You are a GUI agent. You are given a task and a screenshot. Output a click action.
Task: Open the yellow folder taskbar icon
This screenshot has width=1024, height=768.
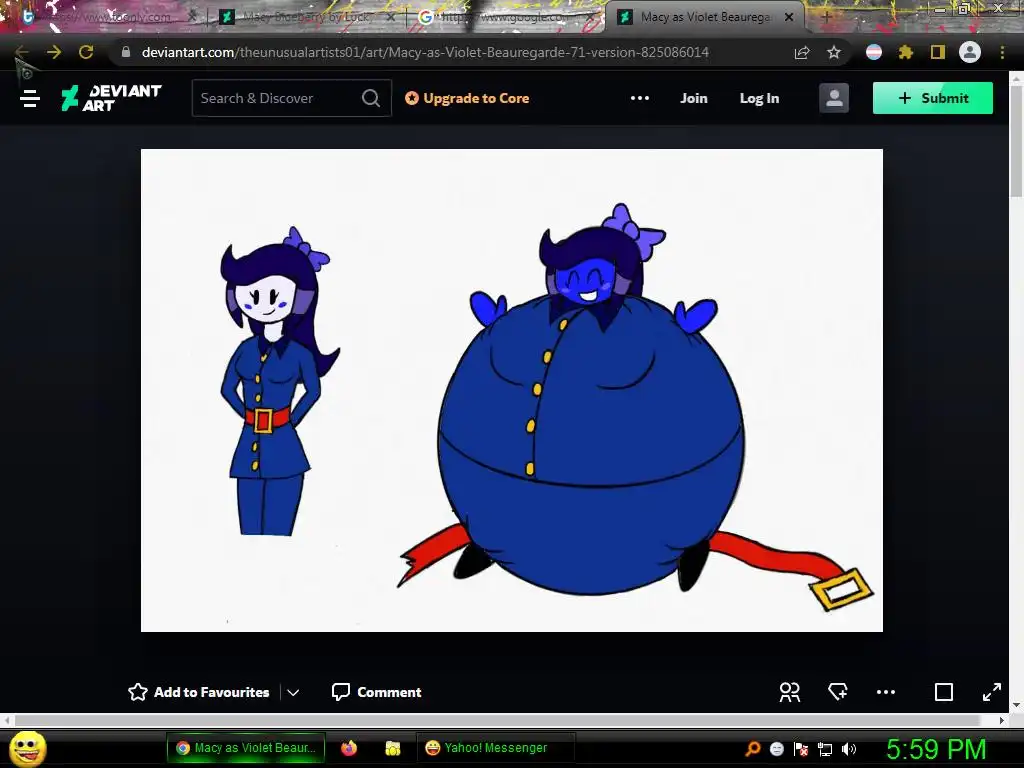pos(392,748)
